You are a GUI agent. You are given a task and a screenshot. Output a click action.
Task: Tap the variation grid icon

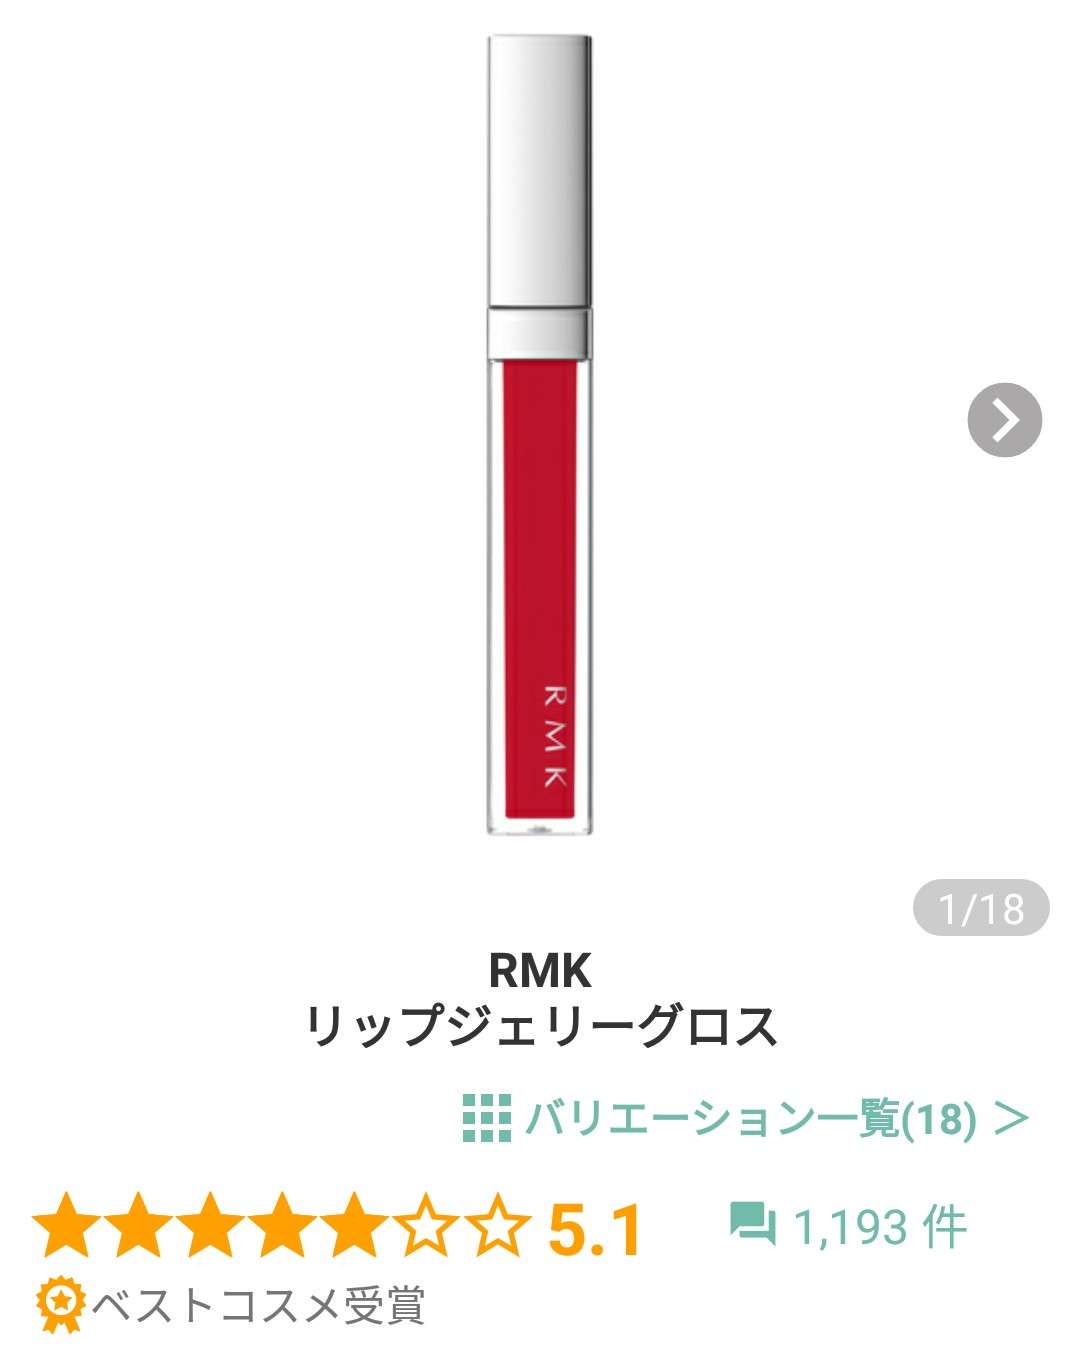pyautogui.click(x=487, y=1118)
